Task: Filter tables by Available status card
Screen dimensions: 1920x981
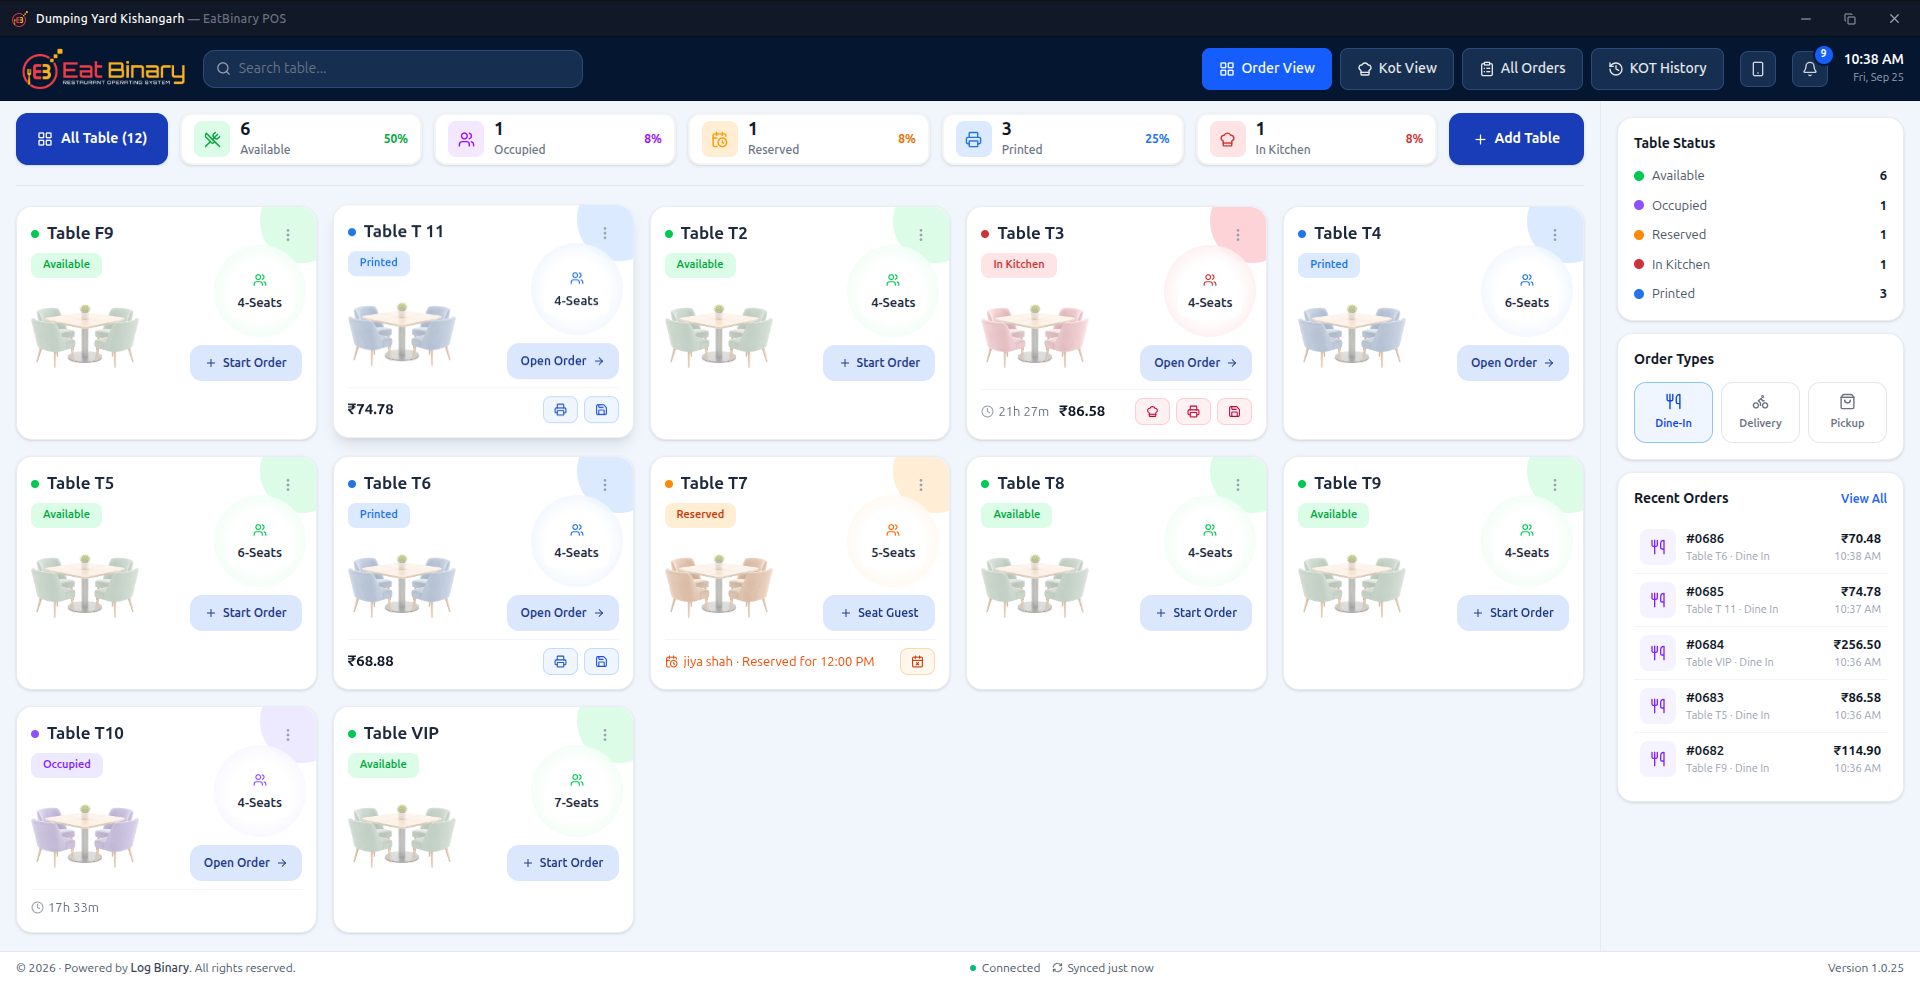Action: (301, 139)
